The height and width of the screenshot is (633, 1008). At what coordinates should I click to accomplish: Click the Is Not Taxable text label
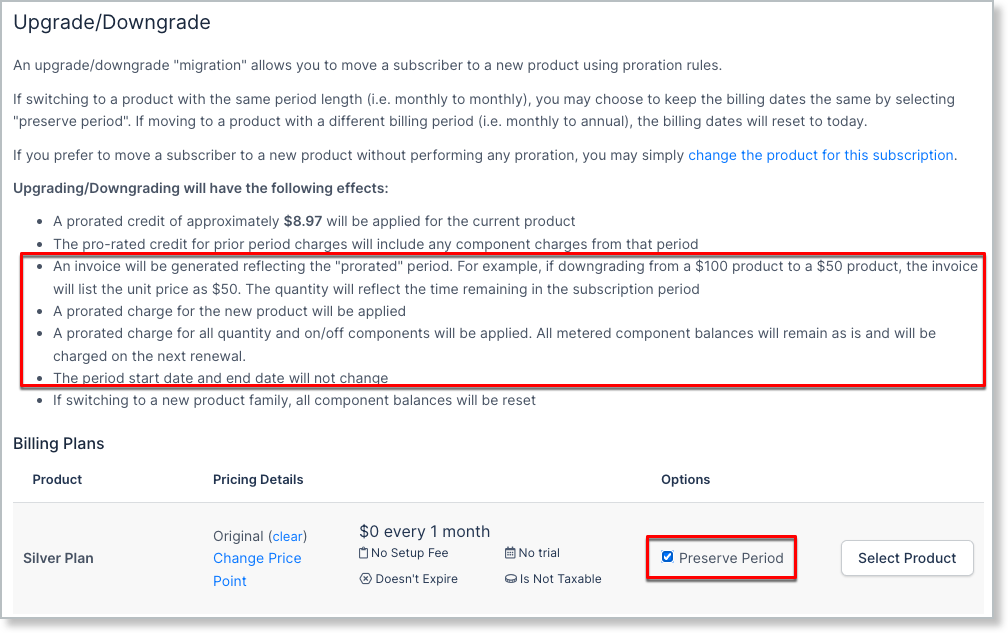point(560,579)
